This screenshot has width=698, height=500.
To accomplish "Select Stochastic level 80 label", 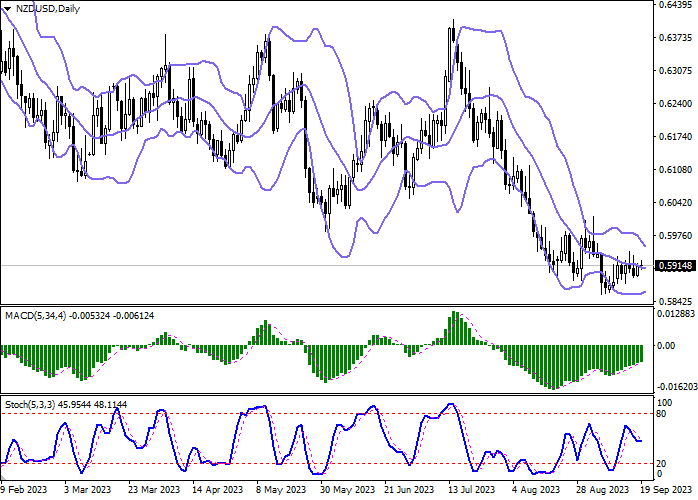I will click(x=661, y=414).
